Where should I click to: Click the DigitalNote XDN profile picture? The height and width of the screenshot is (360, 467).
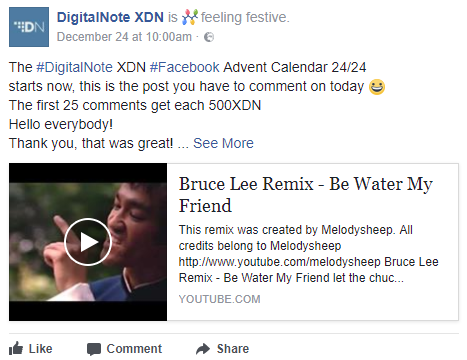[29, 27]
